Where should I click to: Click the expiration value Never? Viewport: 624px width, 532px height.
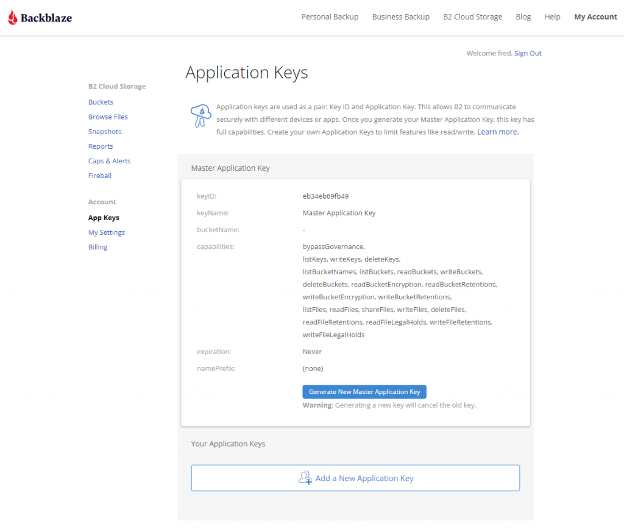(312, 352)
